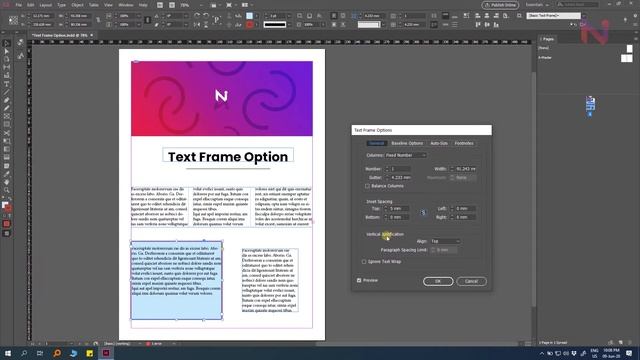Switch to the Auto-Size tab

click(x=439, y=143)
